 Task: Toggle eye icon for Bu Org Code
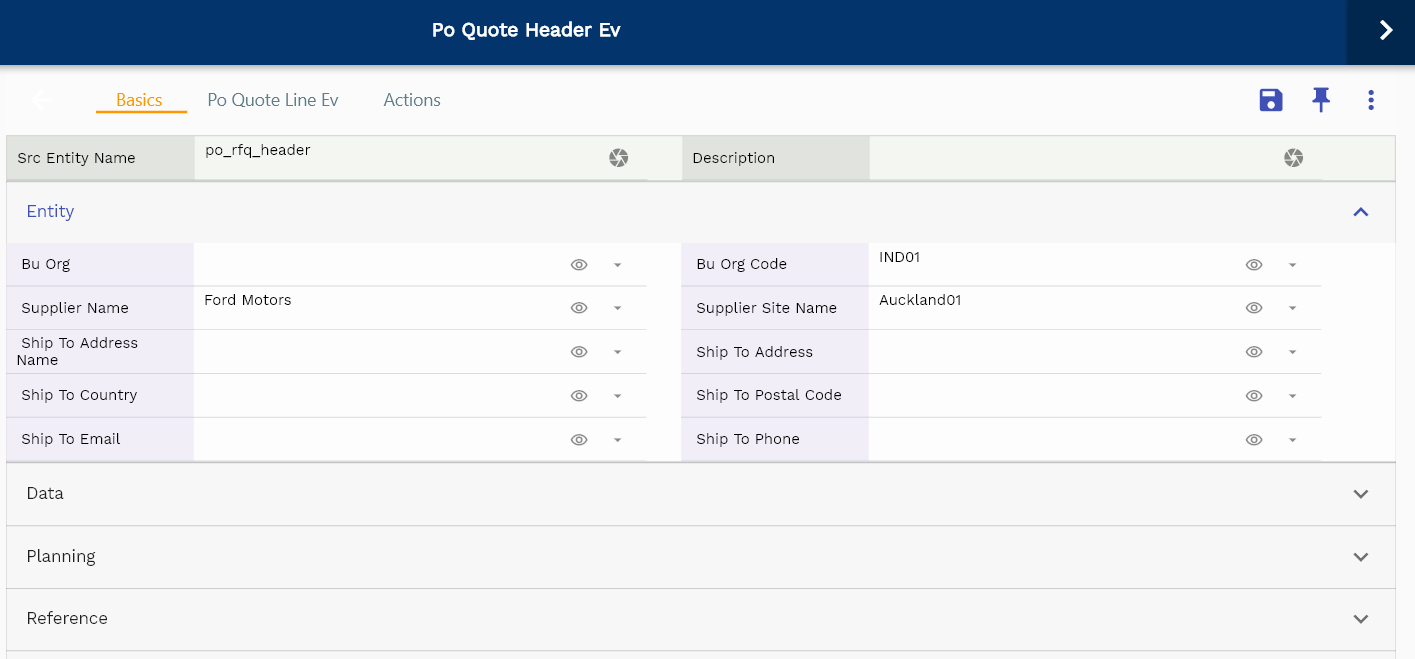(1253, 265)
